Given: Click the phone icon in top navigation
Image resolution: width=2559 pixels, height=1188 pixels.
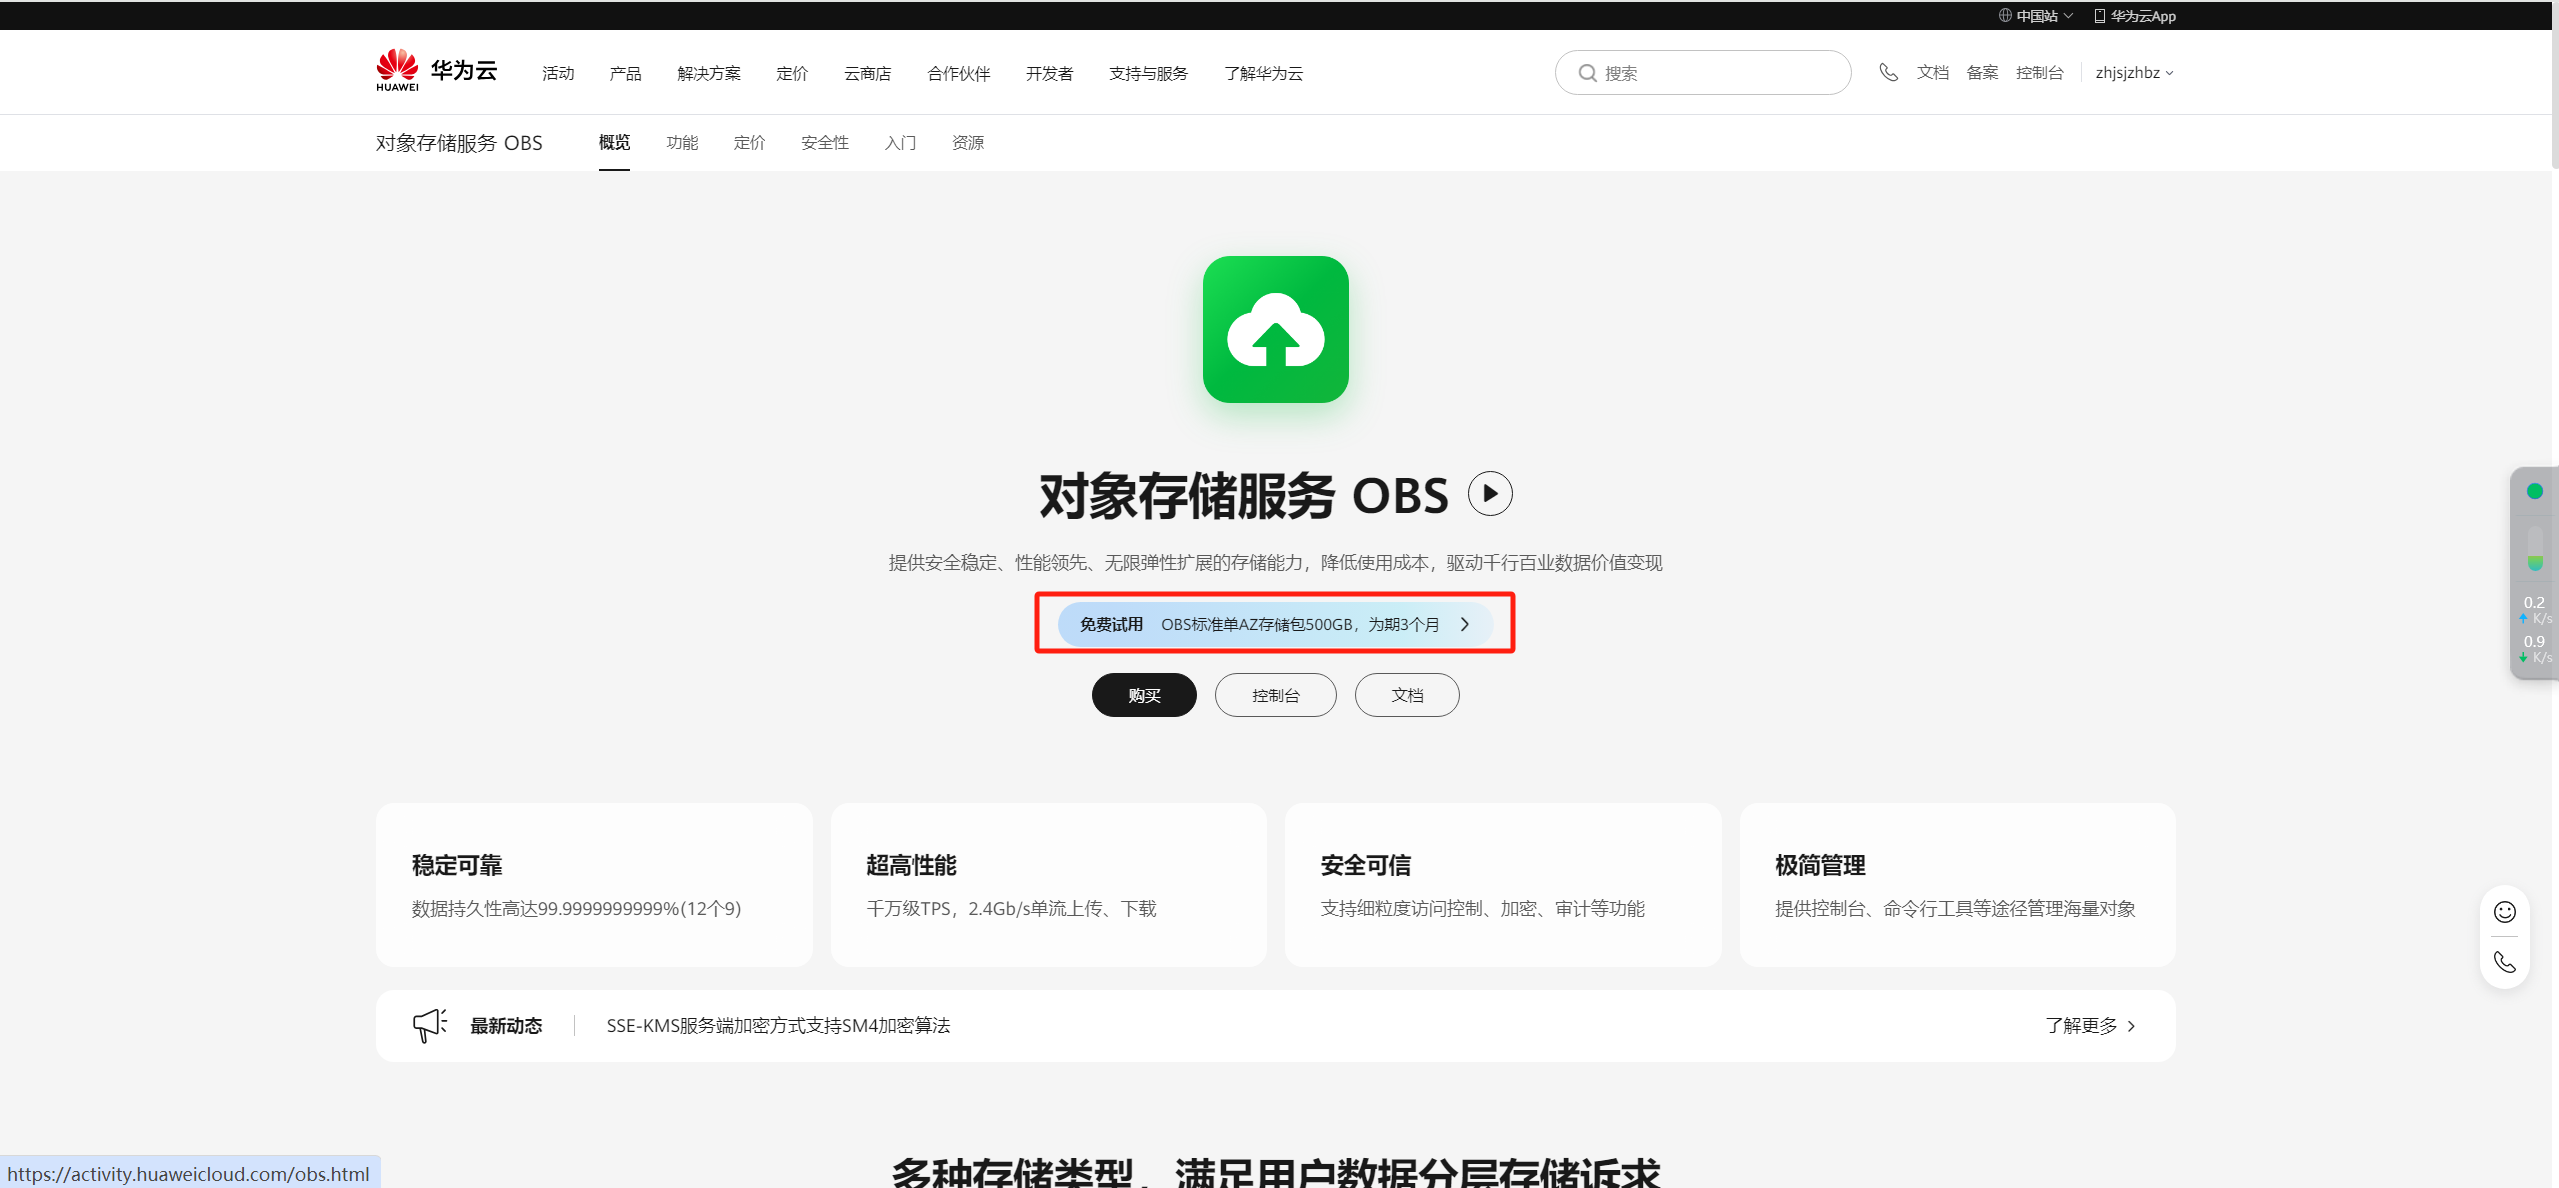Looking at the screenshot, I should 1888,72.
